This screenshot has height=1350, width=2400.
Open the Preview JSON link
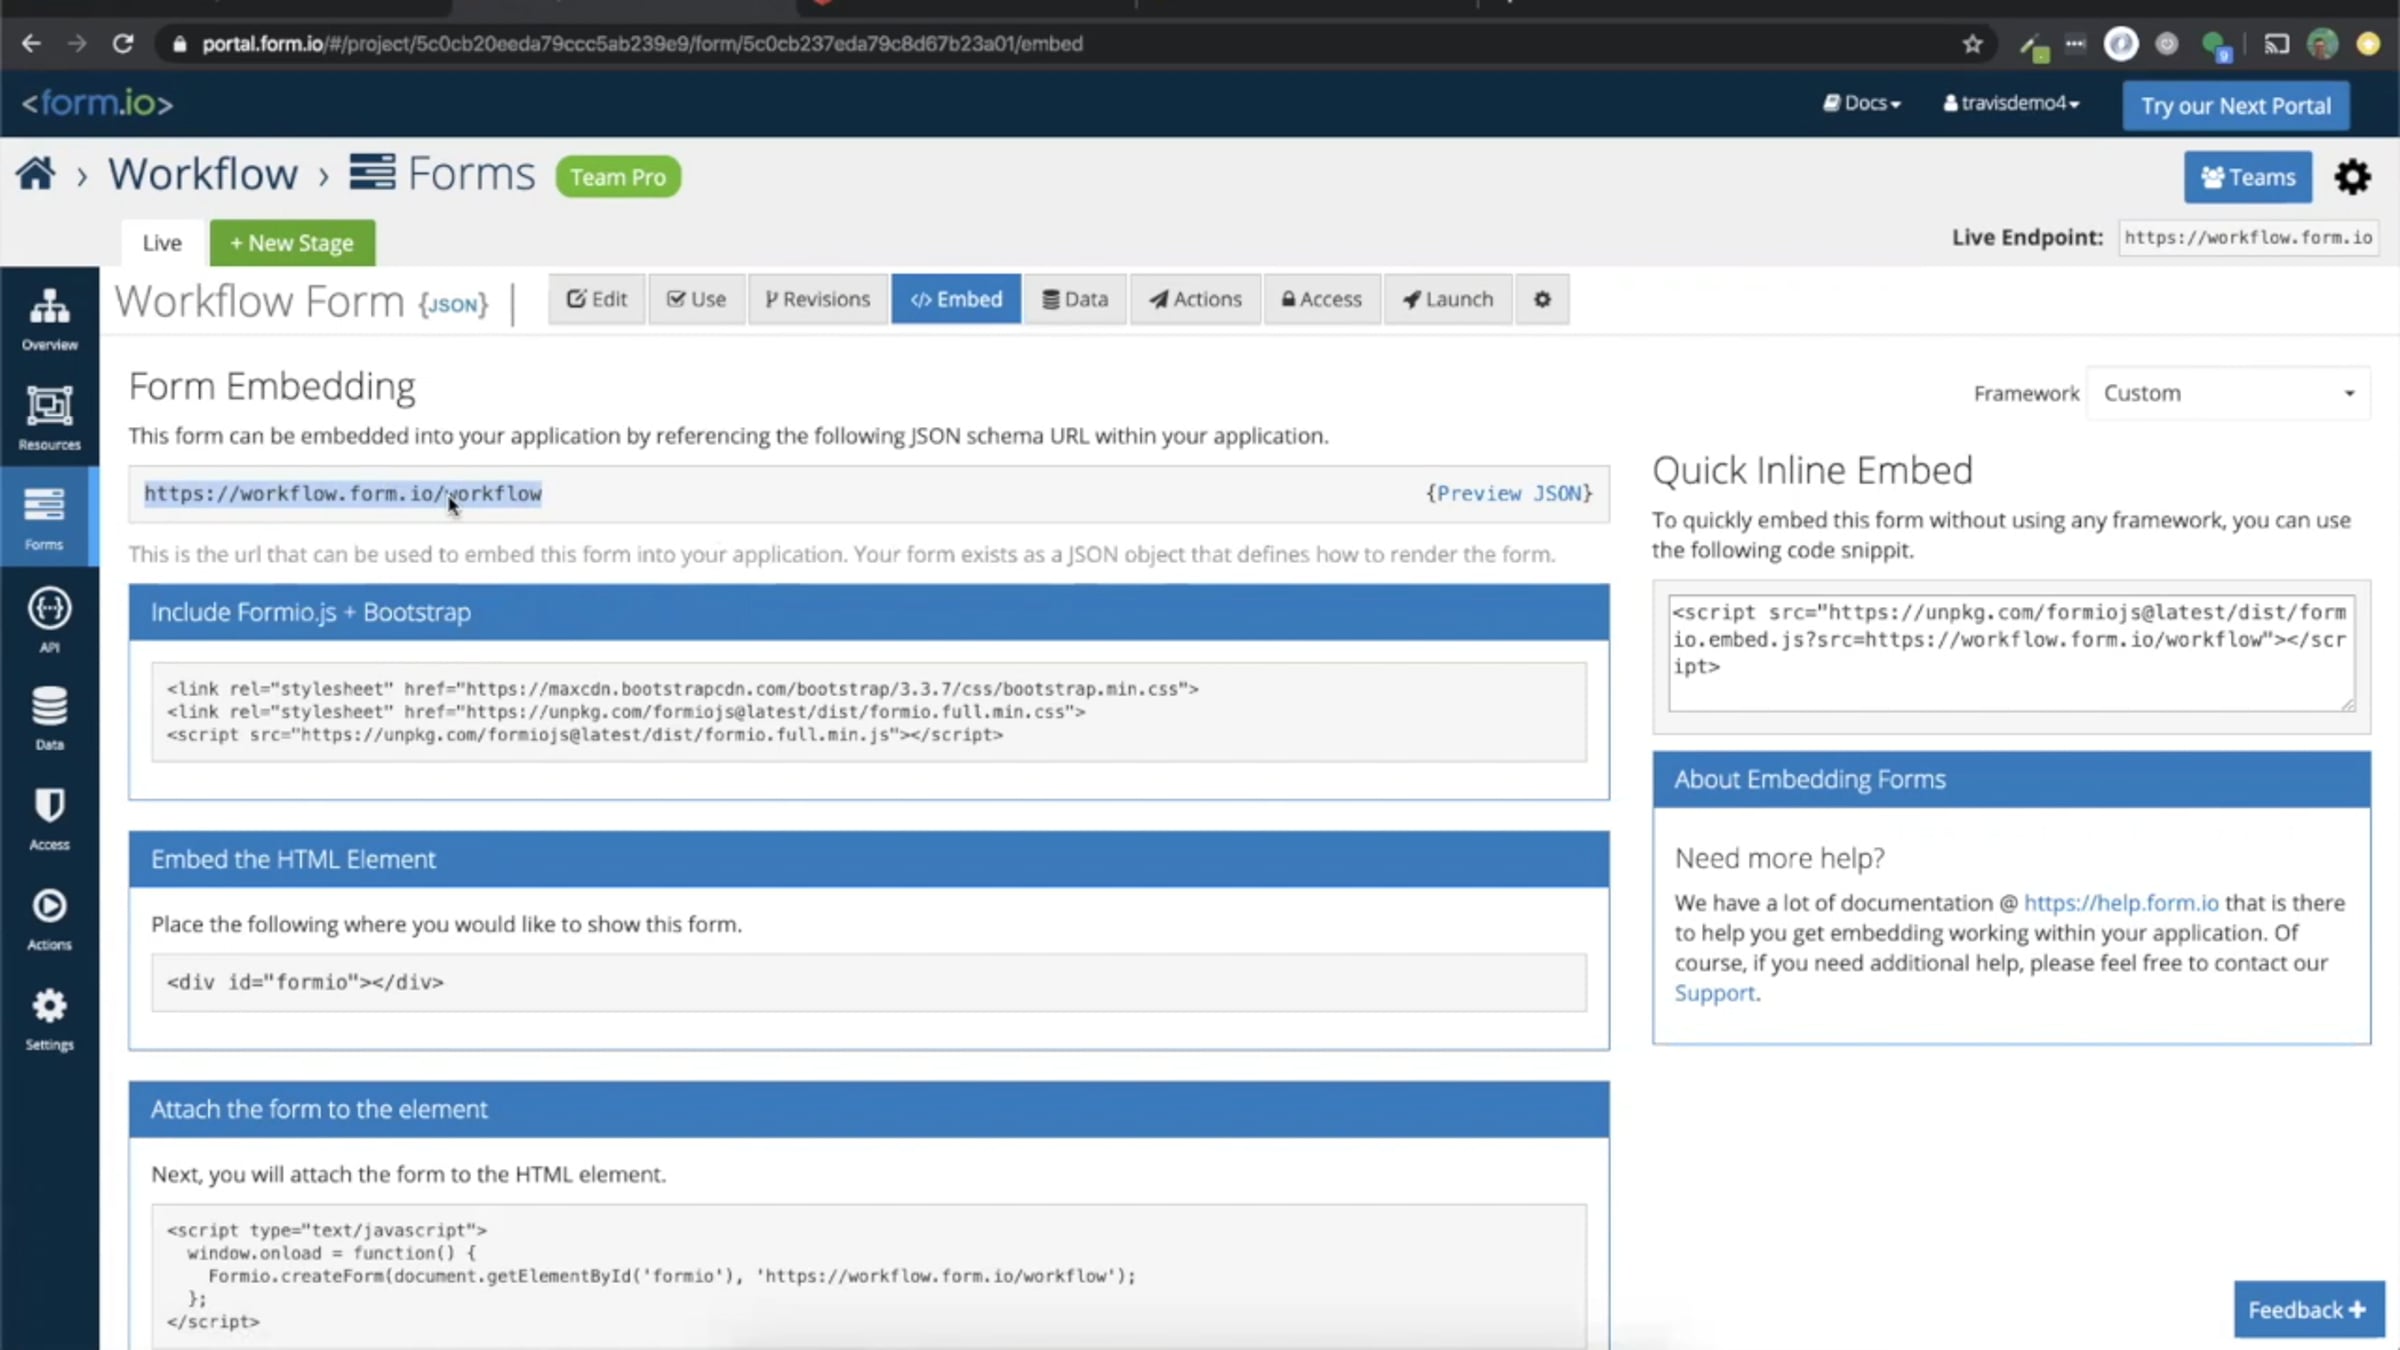click(1509, 493)
